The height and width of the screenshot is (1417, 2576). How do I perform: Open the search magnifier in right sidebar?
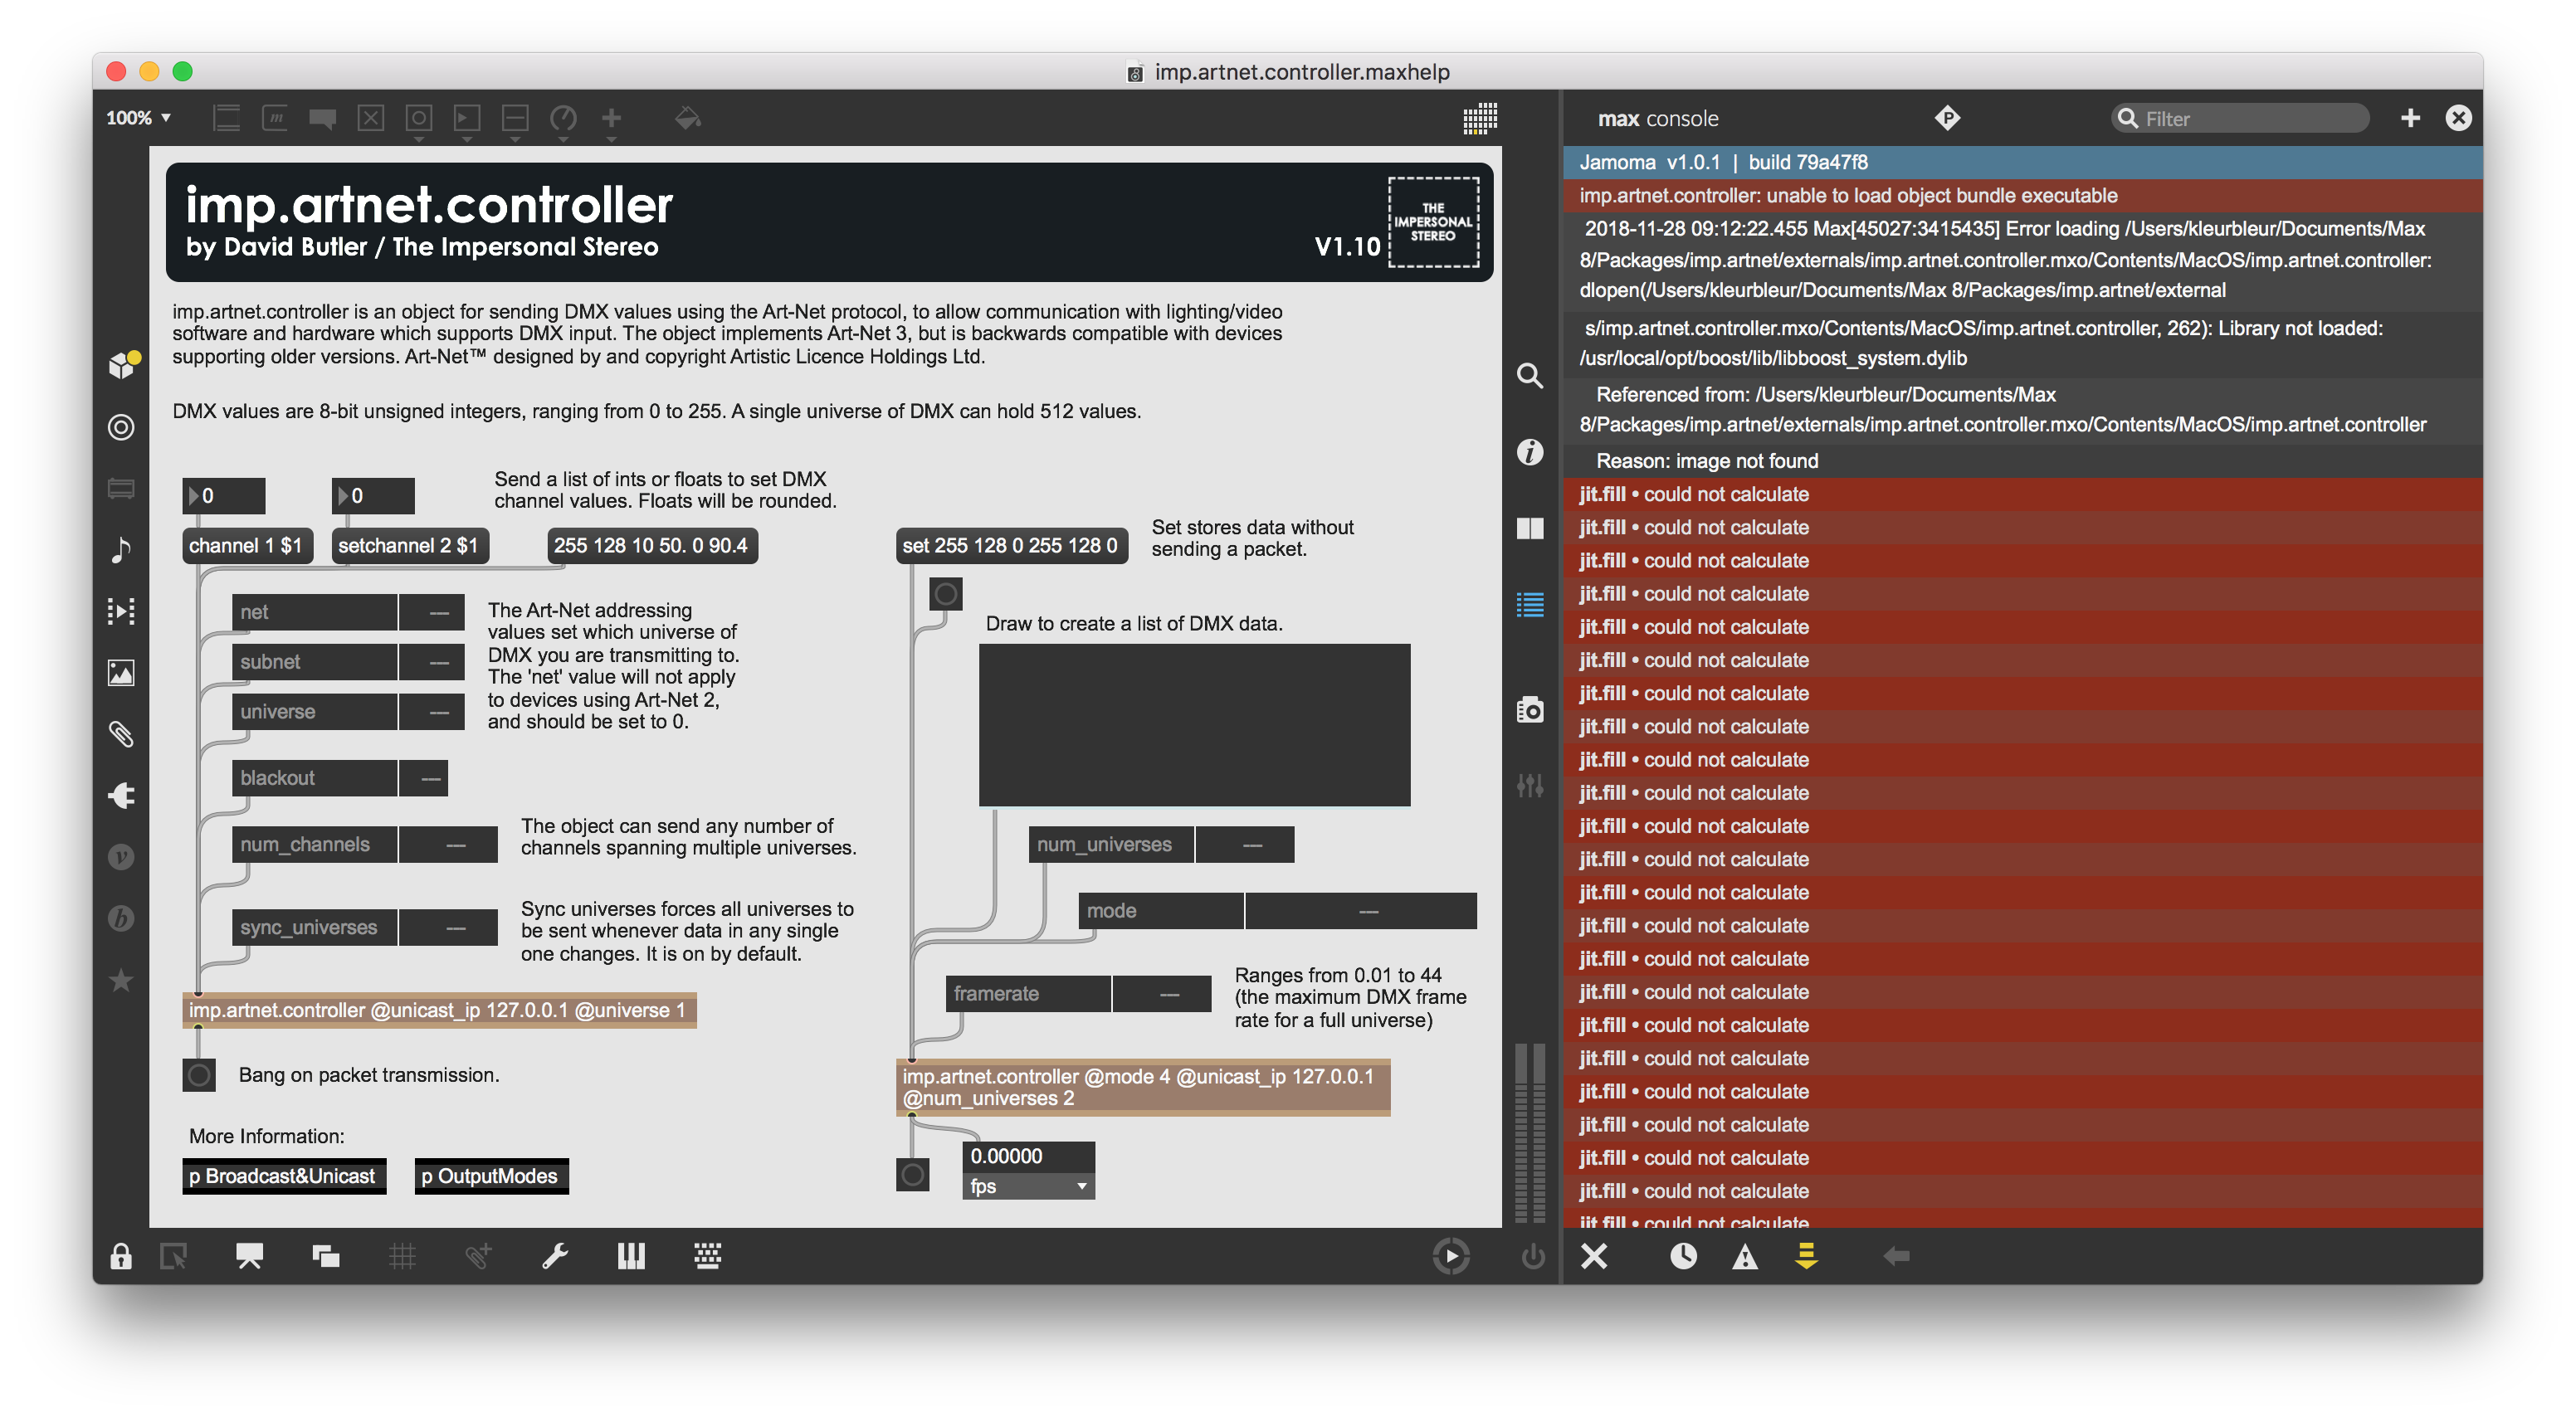(x=1530, y=376)
